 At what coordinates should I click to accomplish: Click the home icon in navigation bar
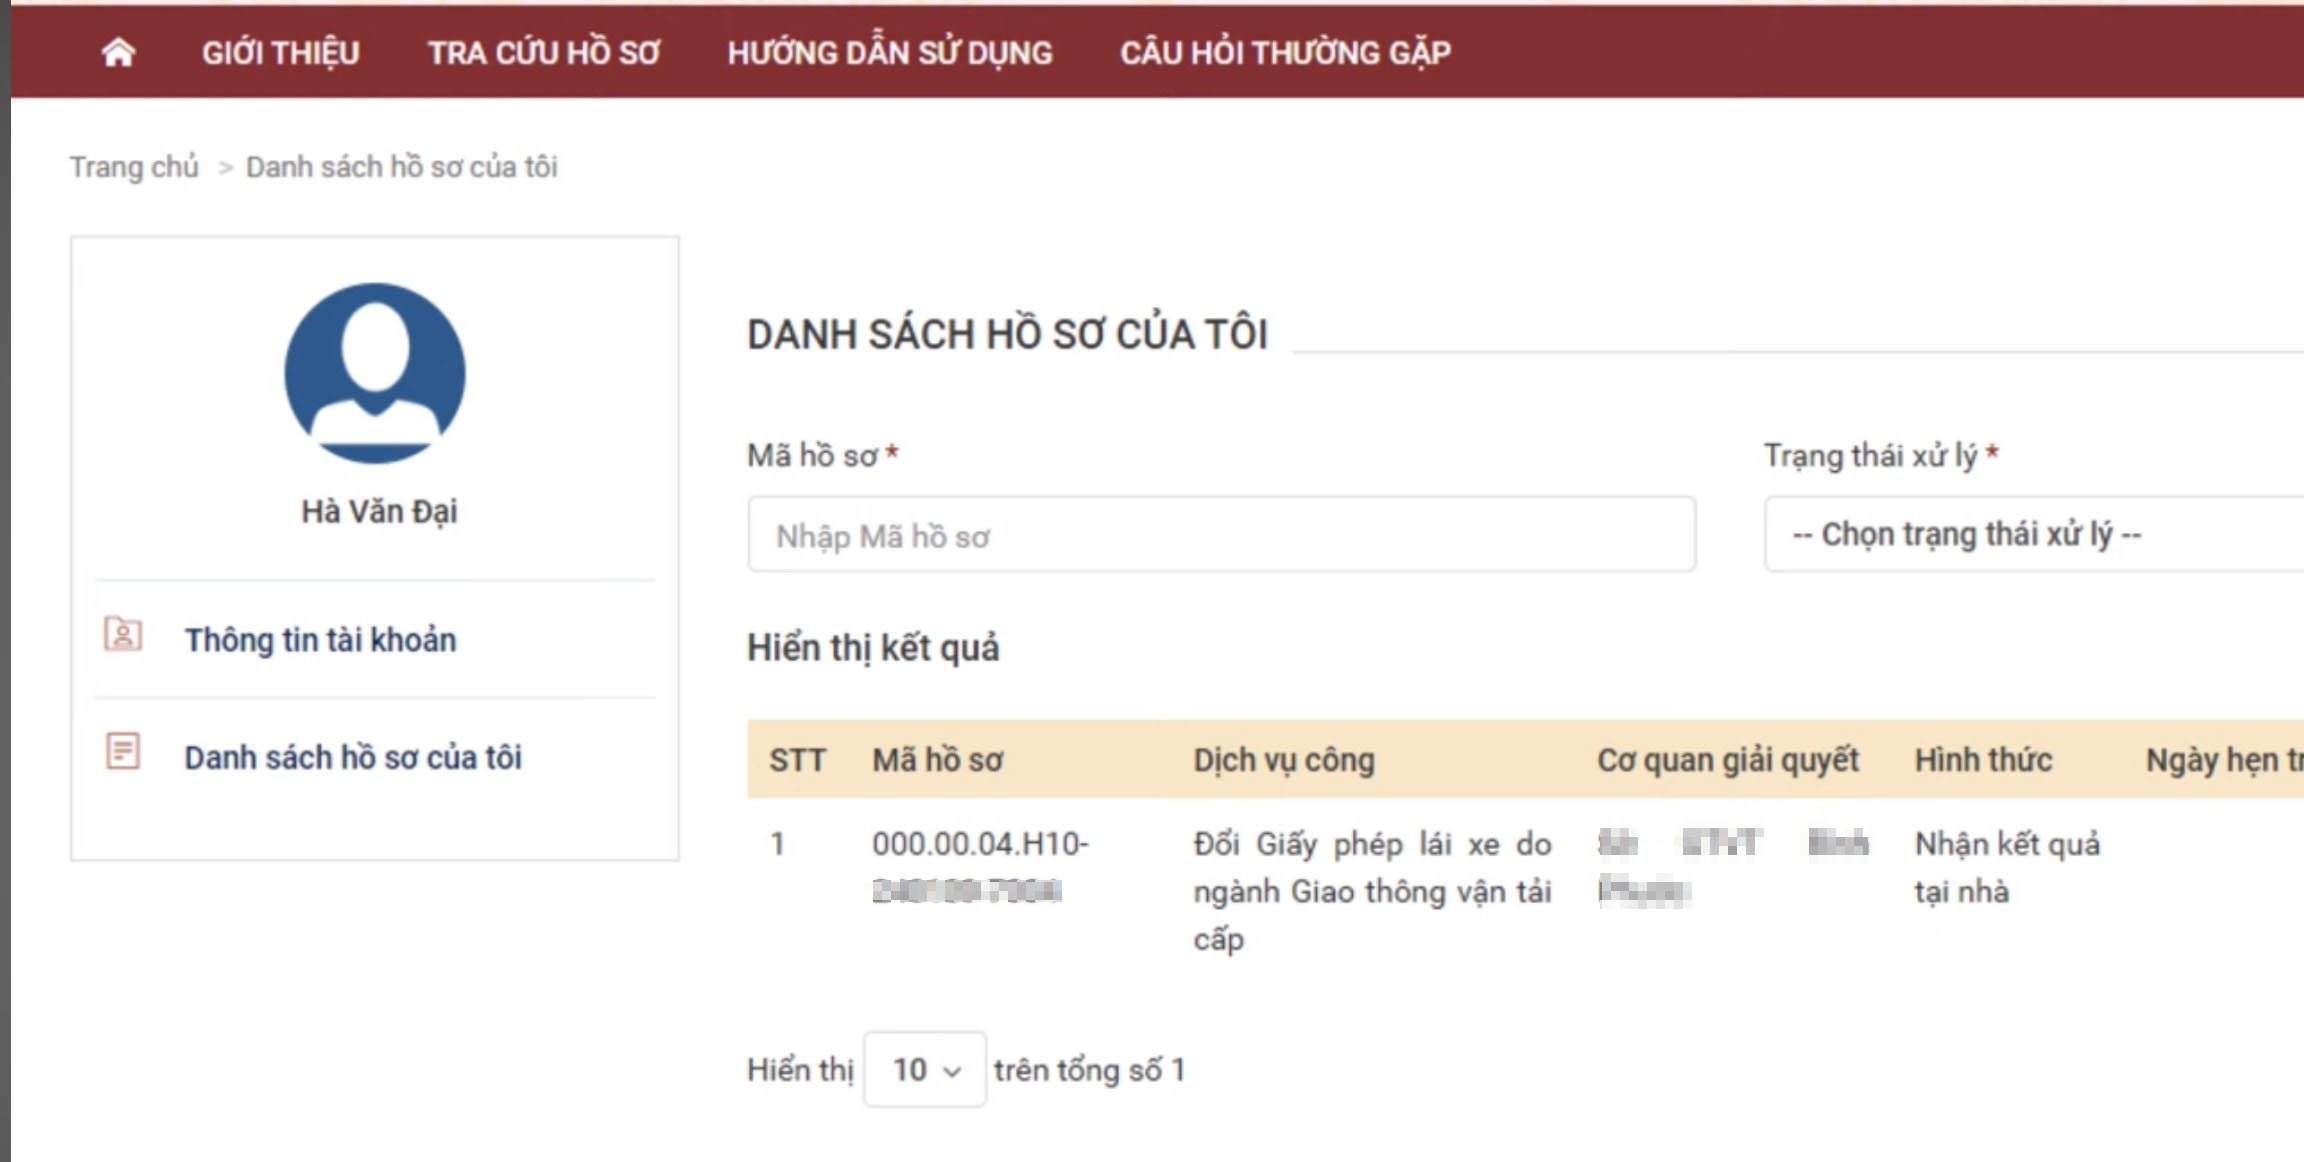tap(118, 52)
